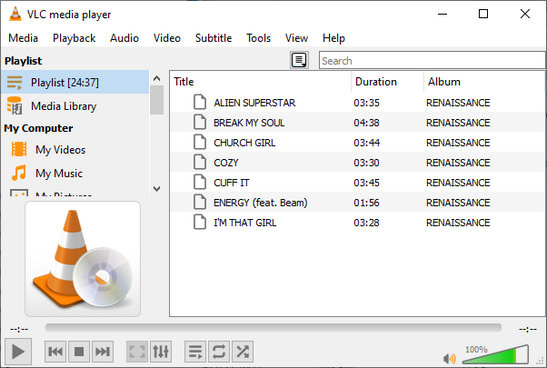Screen dimensions: 547x368
Task: Open My Videos in sidebar
Action: (75, 150)
